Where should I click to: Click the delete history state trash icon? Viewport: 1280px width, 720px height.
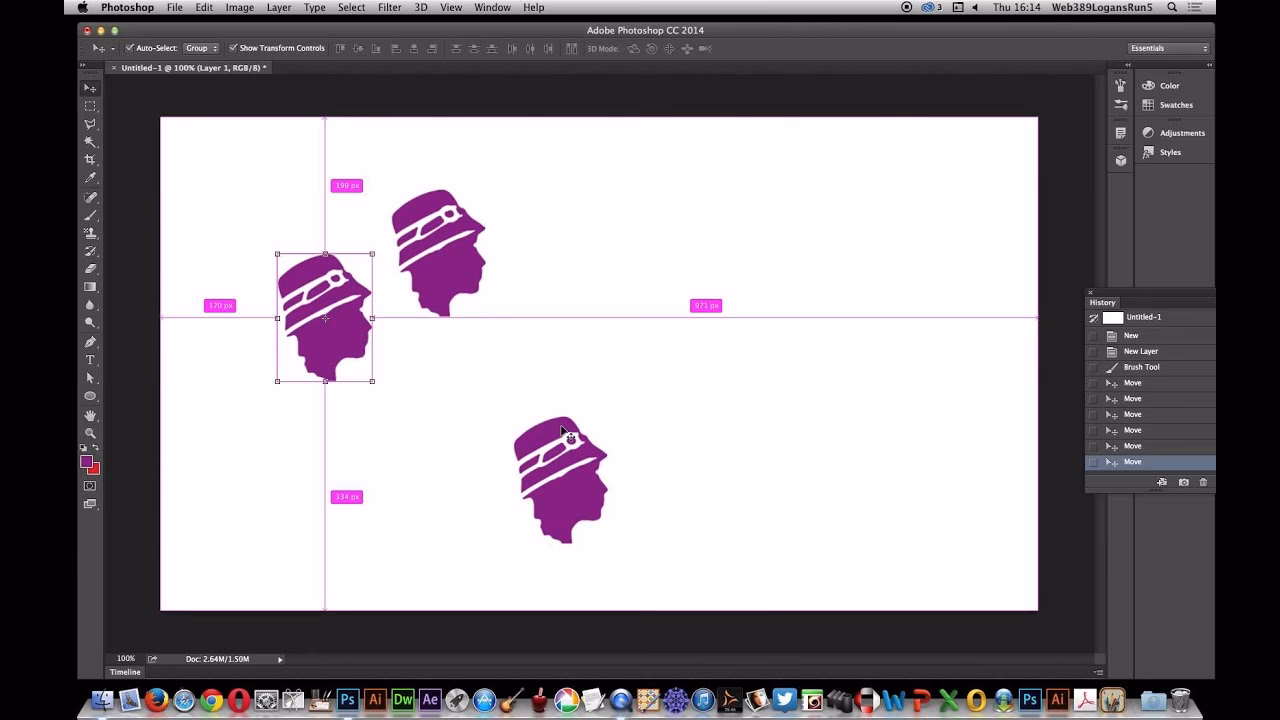pos(1204,482)
